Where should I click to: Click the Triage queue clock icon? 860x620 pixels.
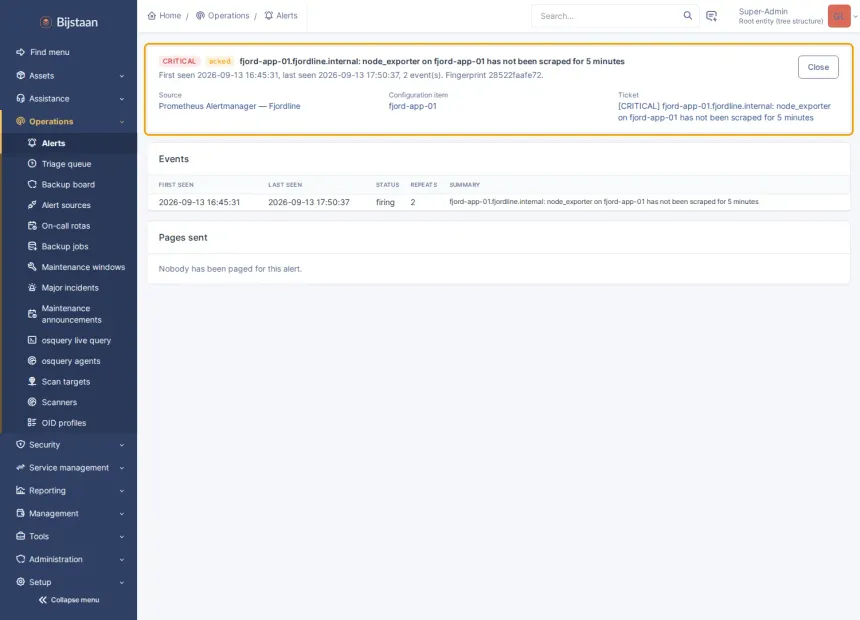32,164
